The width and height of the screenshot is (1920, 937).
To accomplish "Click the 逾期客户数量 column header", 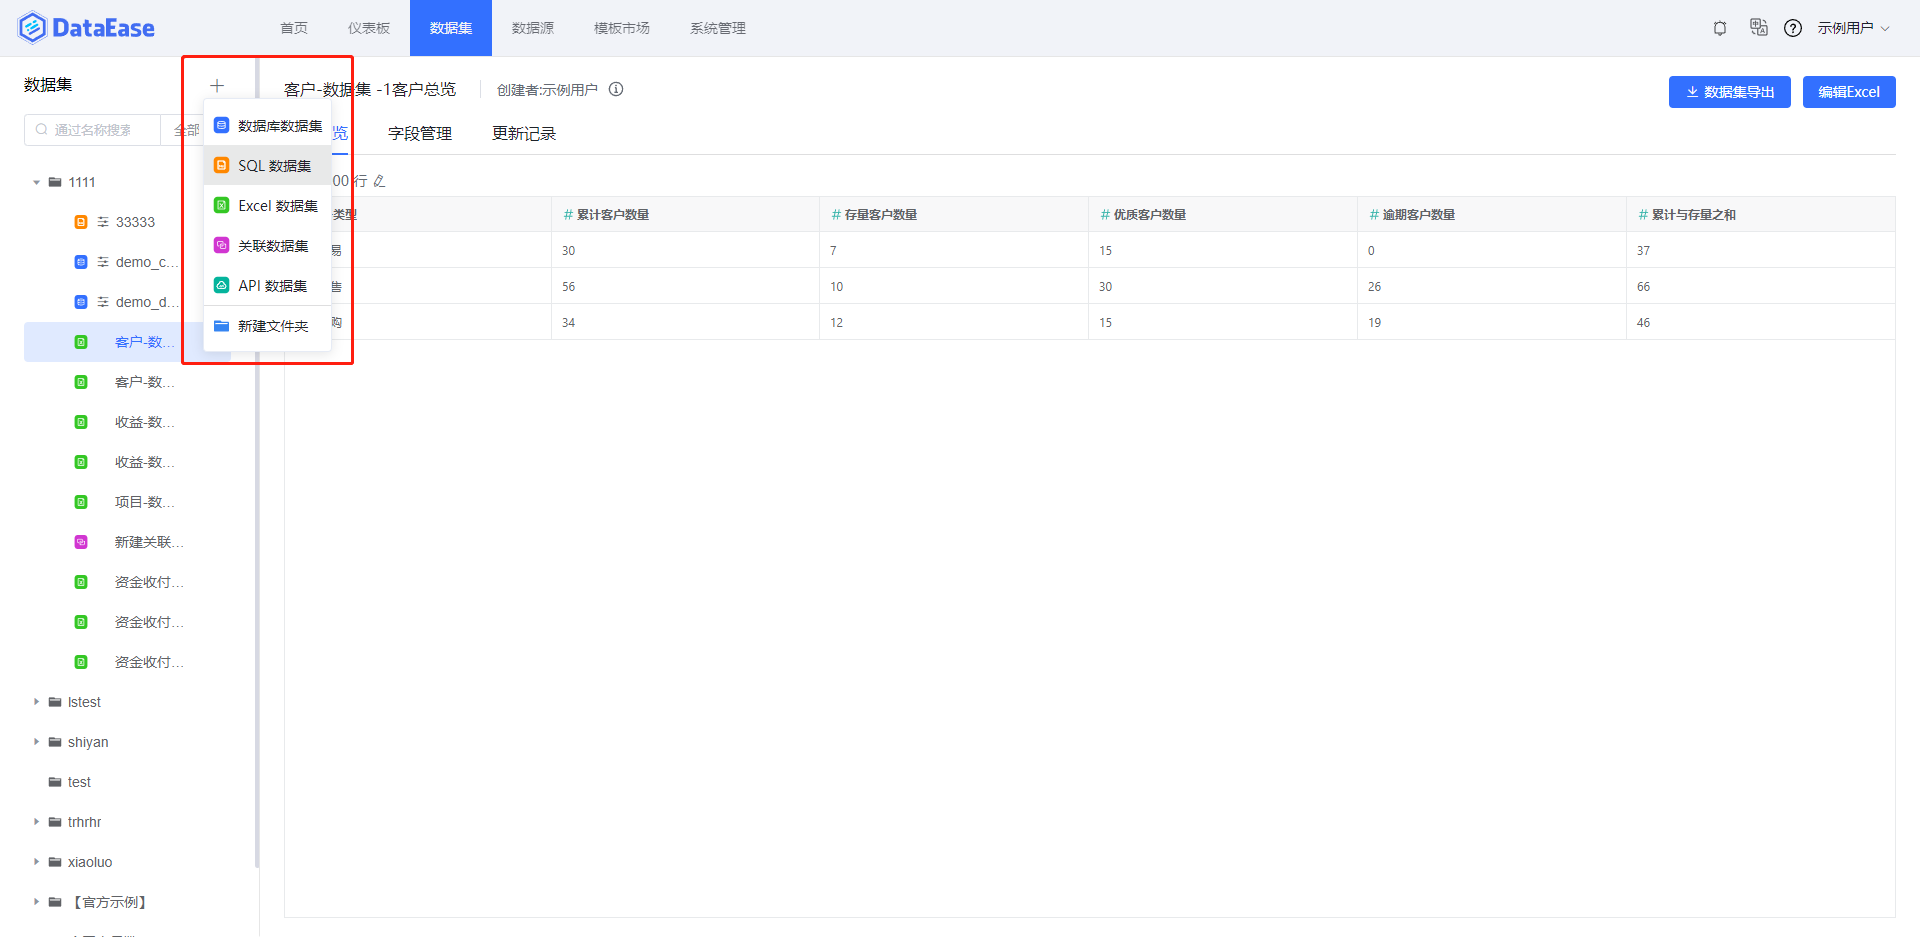I will click(x=1492, y=214).
